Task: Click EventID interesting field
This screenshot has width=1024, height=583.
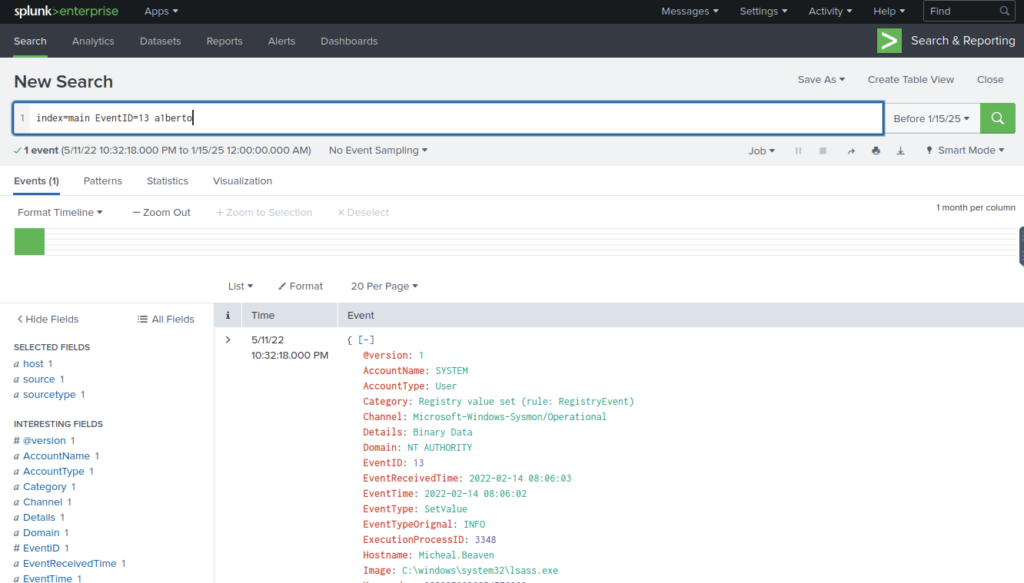Action: click(41, 548)
